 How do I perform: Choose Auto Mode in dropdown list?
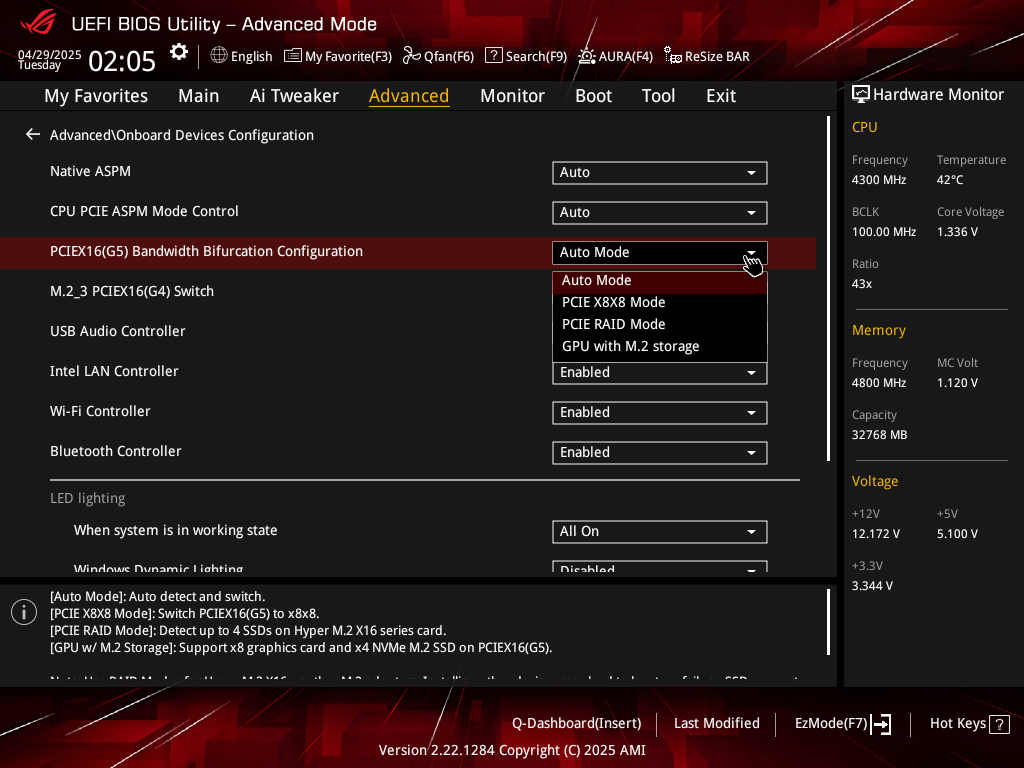(x=660, y=281)
